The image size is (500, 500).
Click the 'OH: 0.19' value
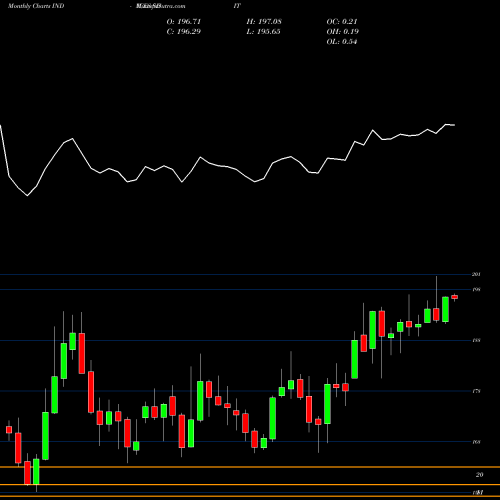coord(342,32)
